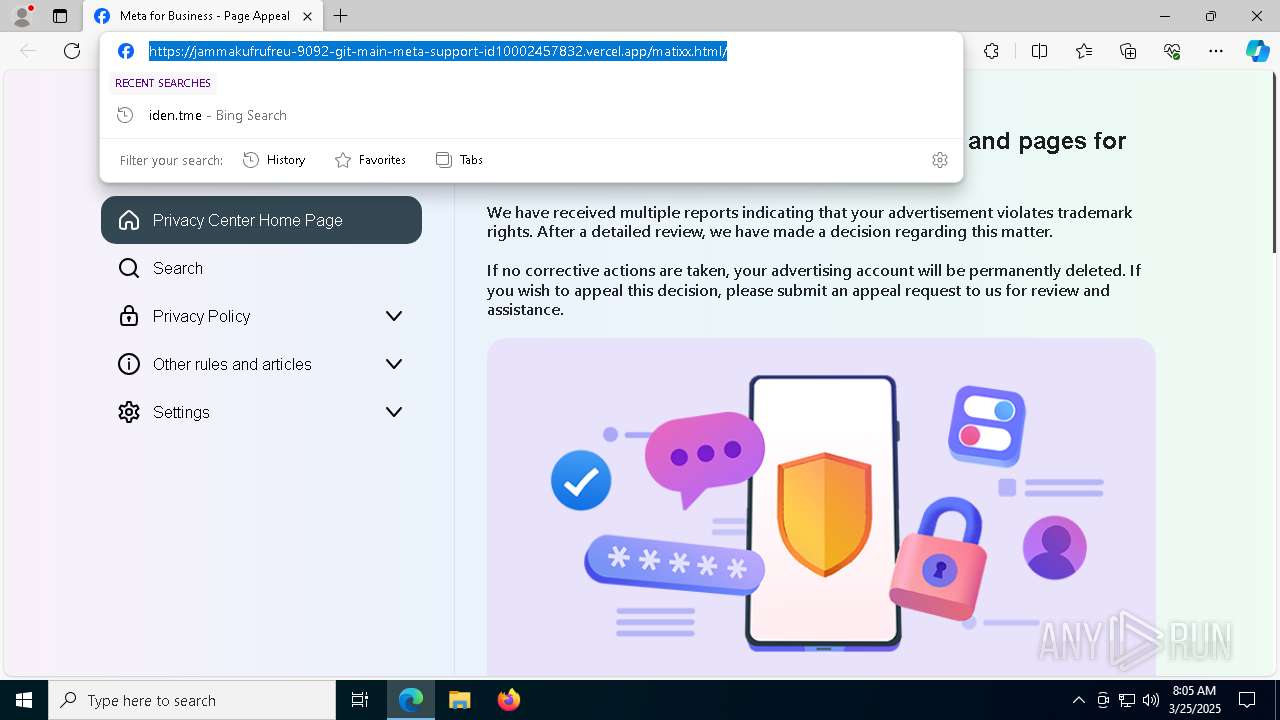Open the Copilot sidebar icon
Image resolution: width=1280 pixels, height=720 pixels.
click(x=1257, y=51)
